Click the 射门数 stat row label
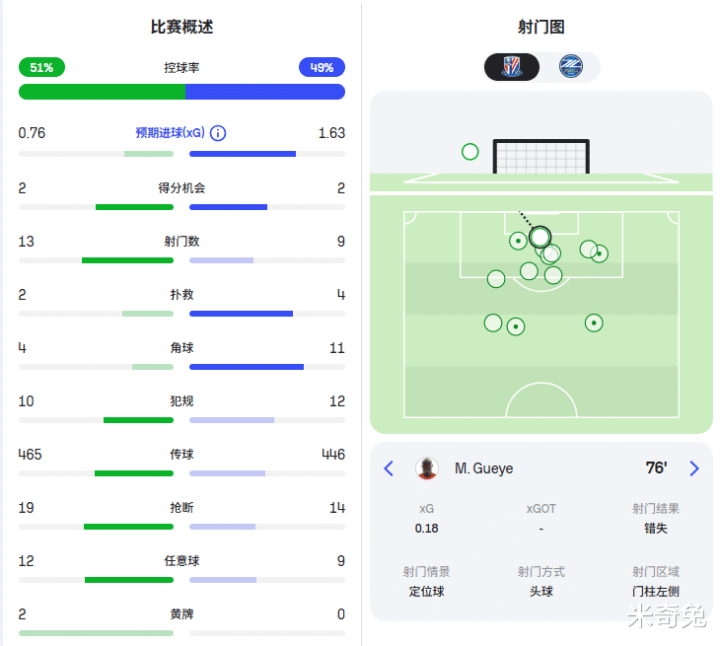This screenshot has height=646, width=720. click(182, 241)
